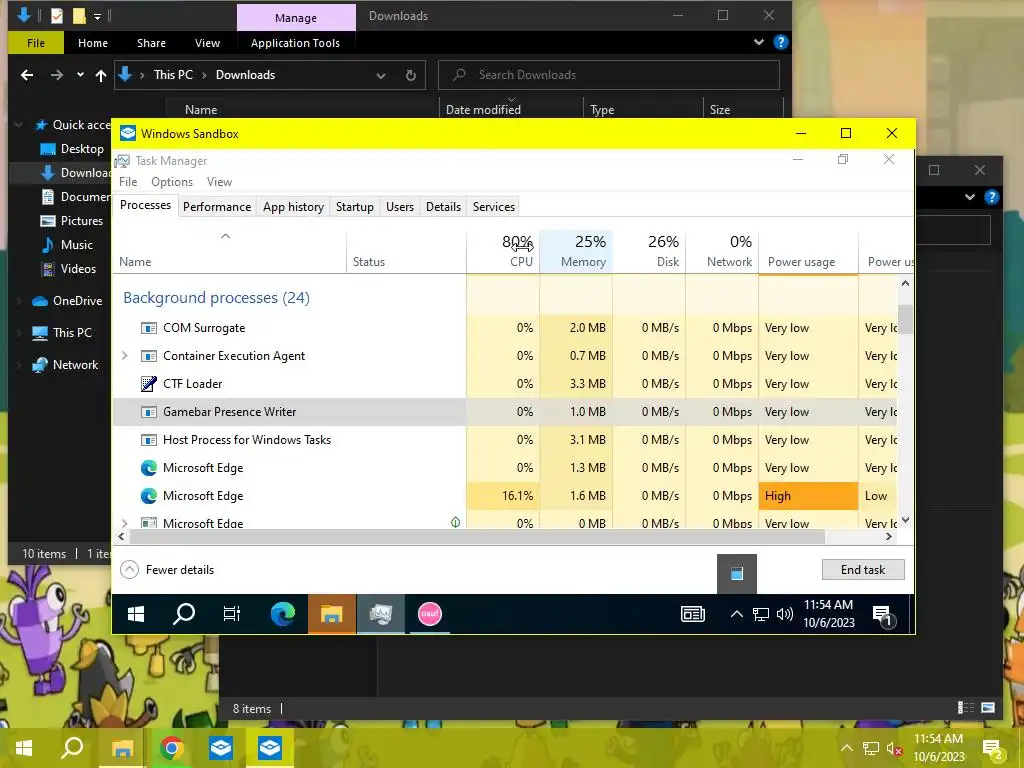Click the Edge icon on the sandbox taskbar
Viewport: 1024px width, 768px height.
283,614
